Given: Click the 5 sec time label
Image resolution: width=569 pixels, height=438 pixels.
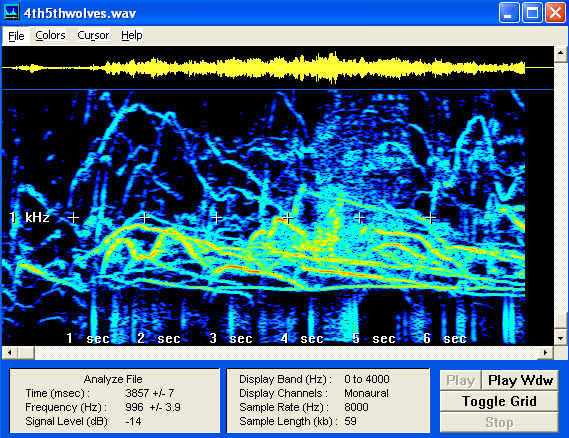Looking at the screenshot, I should (x=373, y=338).
